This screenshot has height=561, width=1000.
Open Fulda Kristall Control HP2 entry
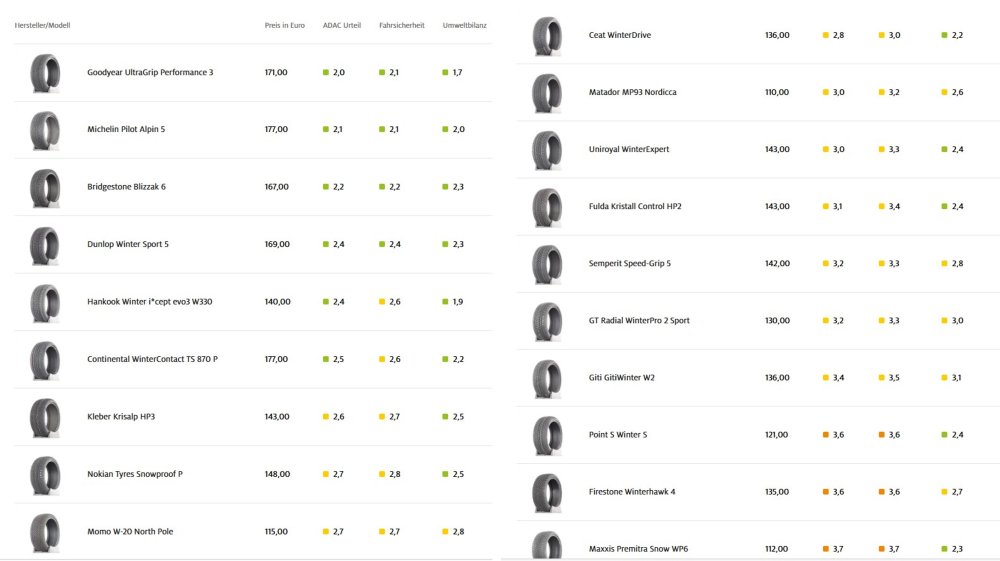(x=635, y=206)
